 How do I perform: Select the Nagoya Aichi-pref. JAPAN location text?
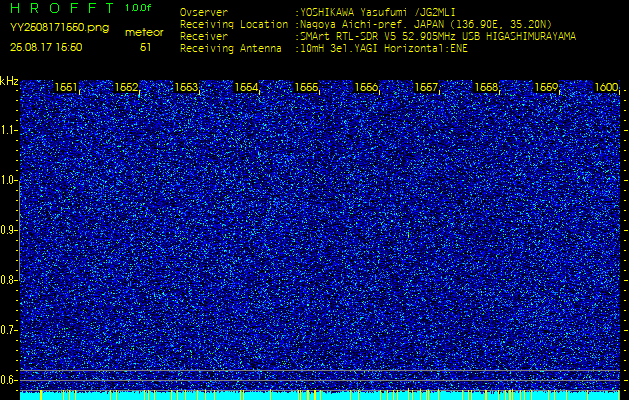pos(424,24)
